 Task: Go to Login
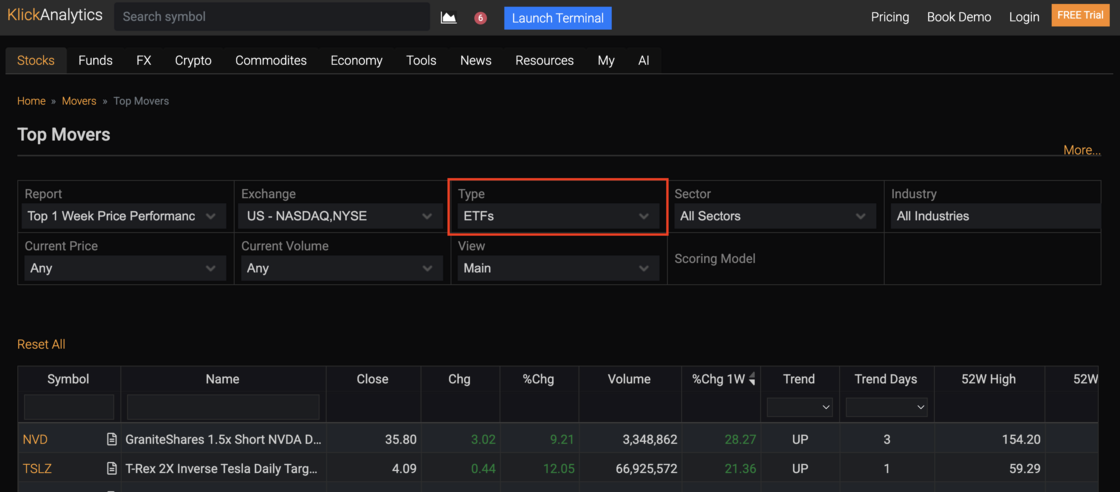pyautogui.click(x=1024, y=17)
